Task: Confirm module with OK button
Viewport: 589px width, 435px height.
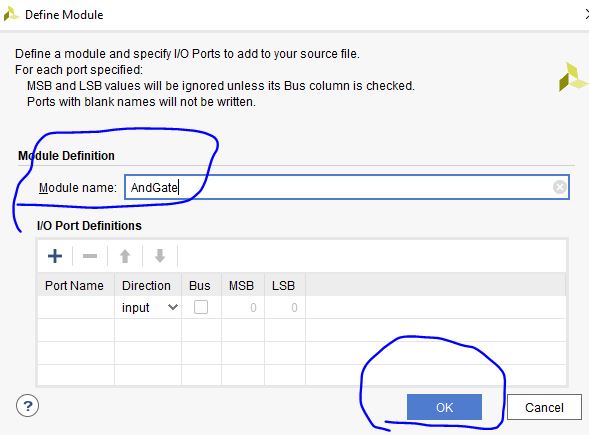Action: [x=444, y=407]
